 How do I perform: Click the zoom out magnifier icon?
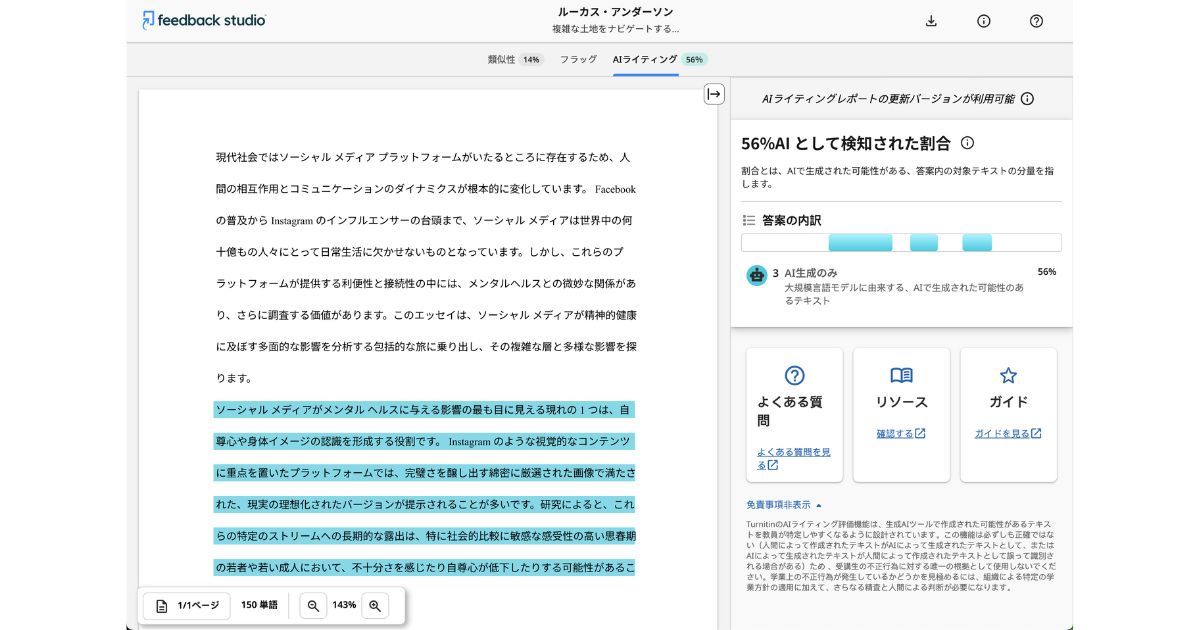click(x=313, y=605)
